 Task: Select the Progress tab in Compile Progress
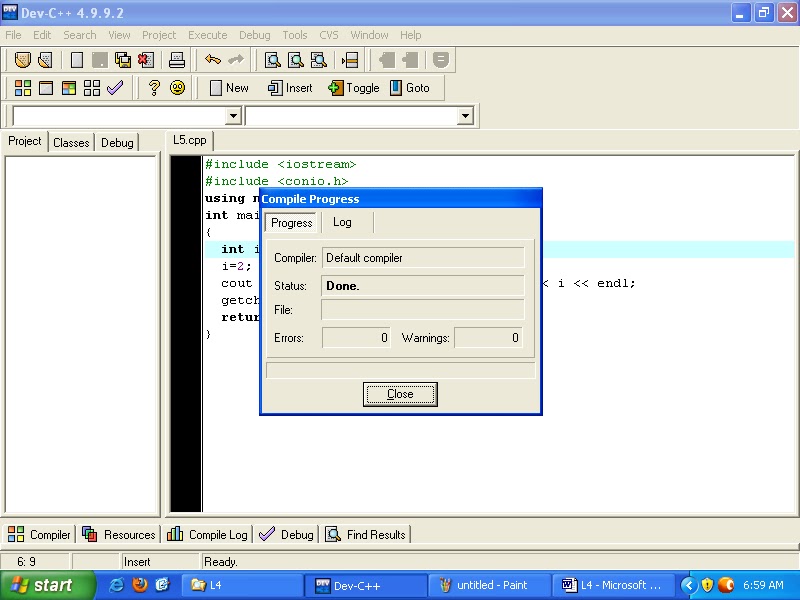point(291,223)
